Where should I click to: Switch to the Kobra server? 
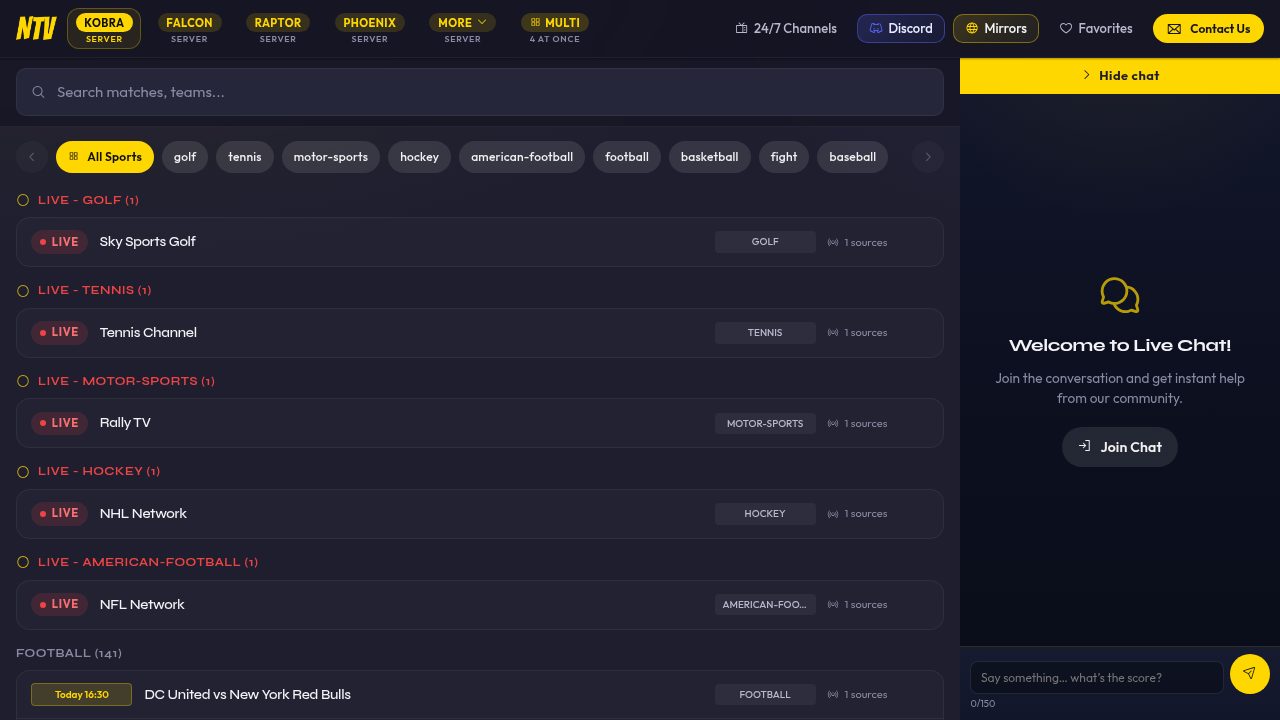click(104, 28)
